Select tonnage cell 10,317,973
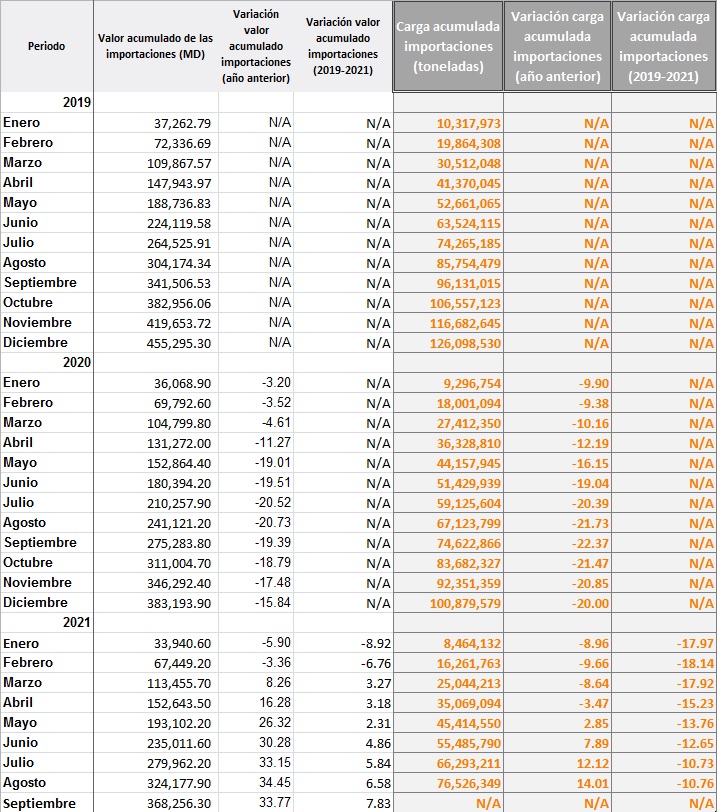The image size is (717, 812). point(448,123)
